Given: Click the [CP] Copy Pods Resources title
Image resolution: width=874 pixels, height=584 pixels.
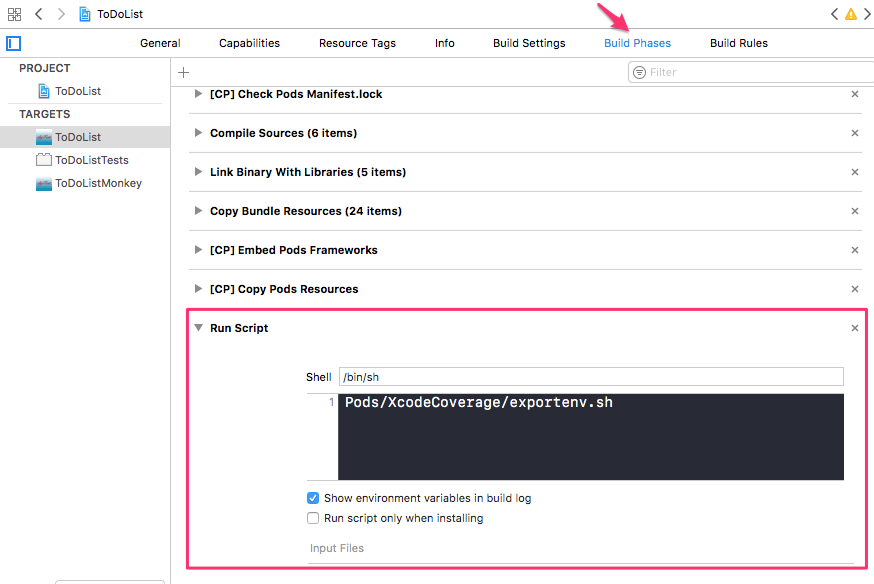Looking at the screenshot, I should [284, 289].
